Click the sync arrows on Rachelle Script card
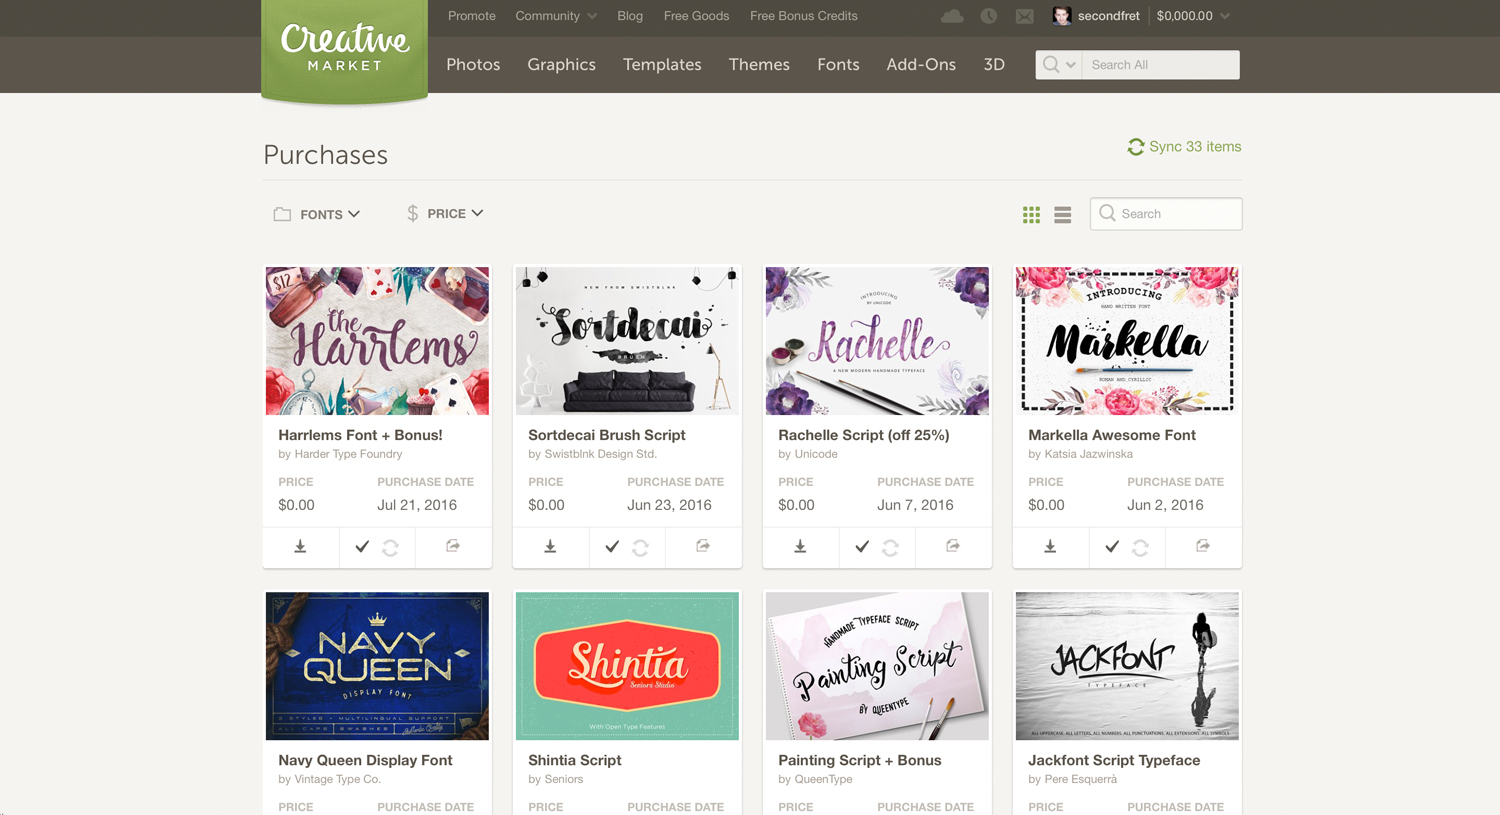Viewport: 1500px width, 815px height. [890, 548]
